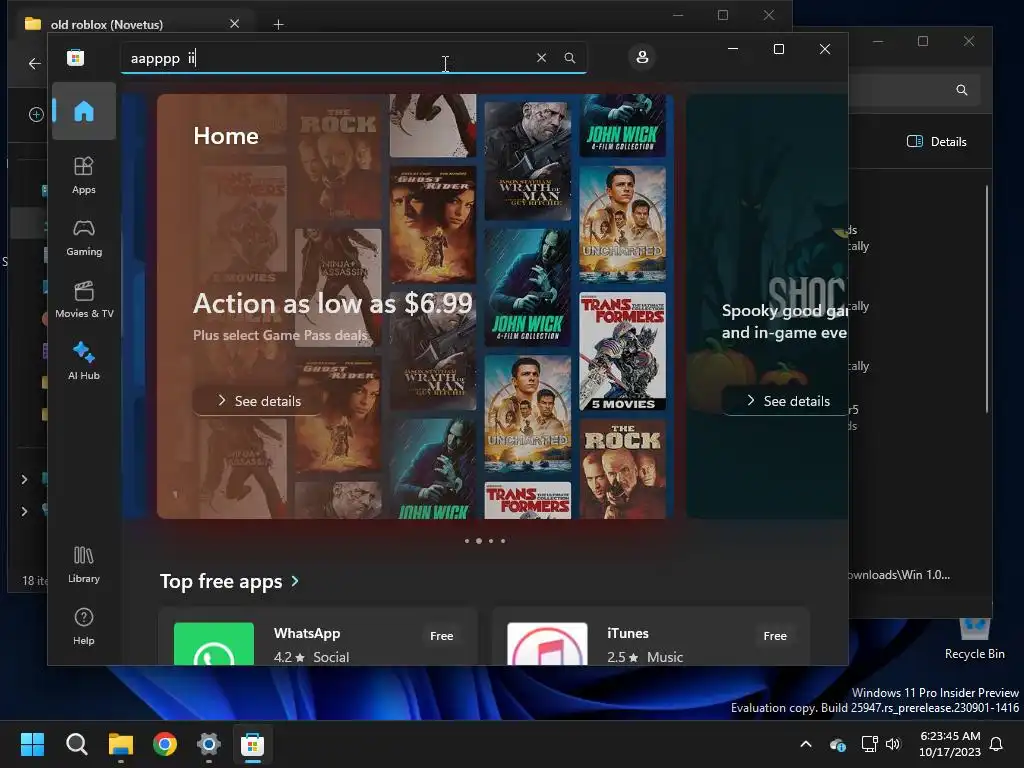Open taskbar Search
Image resolution: width=1024 pixels, height=768 pixels.
[76, 744]
